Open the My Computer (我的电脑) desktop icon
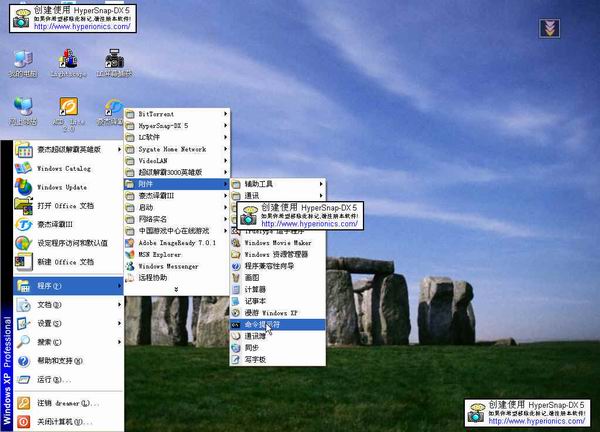The width and height of the screenshot is (600, 432). tap(23, 64)
